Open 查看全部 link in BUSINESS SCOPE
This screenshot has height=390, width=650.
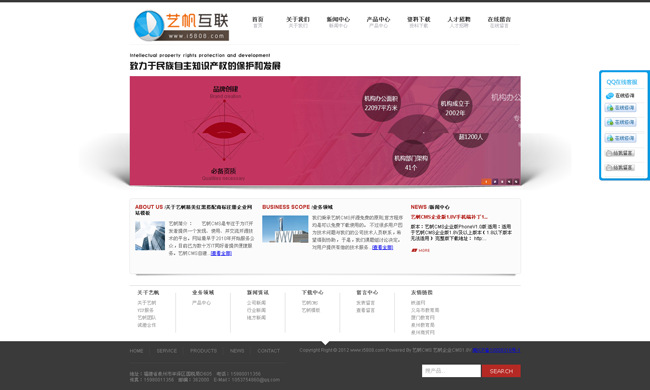pos(382,247)
